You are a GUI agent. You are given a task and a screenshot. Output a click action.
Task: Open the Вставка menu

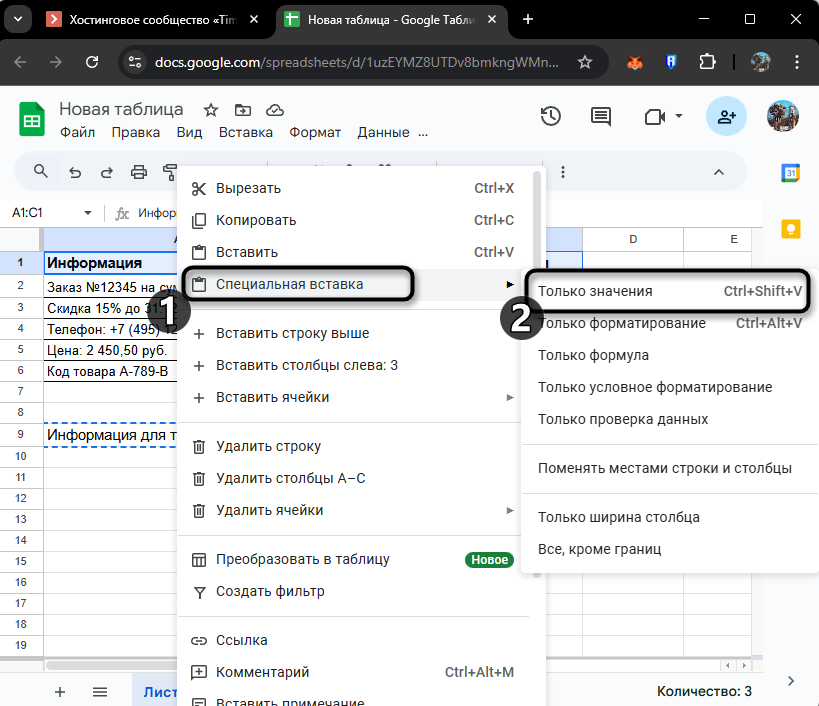click(x=245, y=133)
